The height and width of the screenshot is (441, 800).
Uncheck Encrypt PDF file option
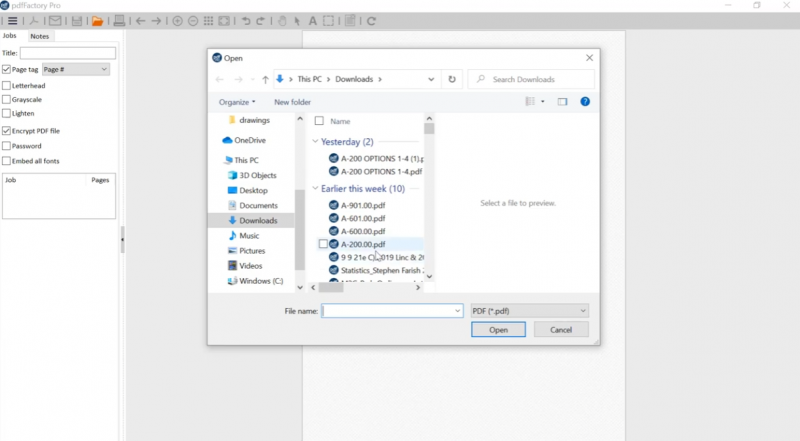point(7,131)
